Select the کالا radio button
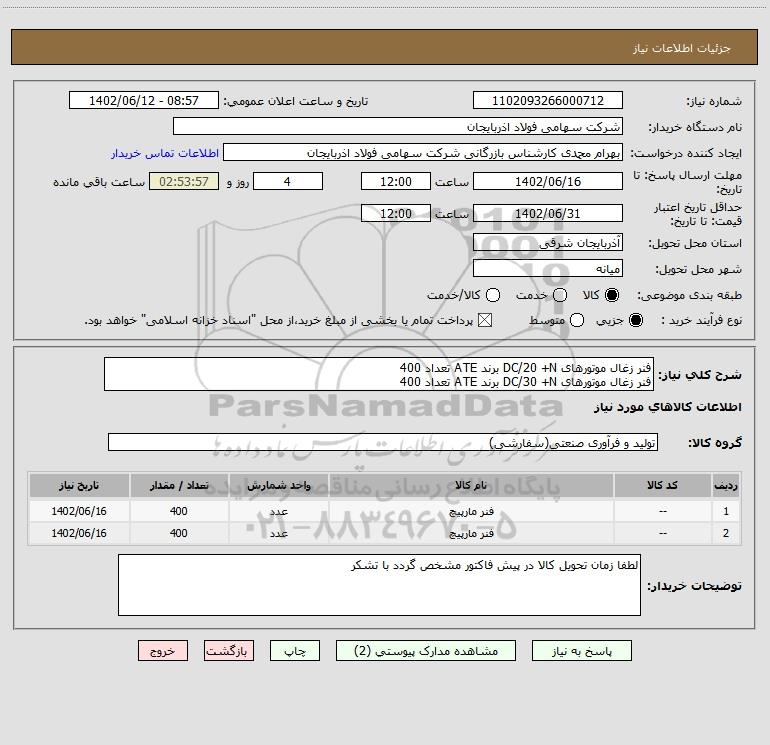 pyautogui.click(x=612, y=295)
